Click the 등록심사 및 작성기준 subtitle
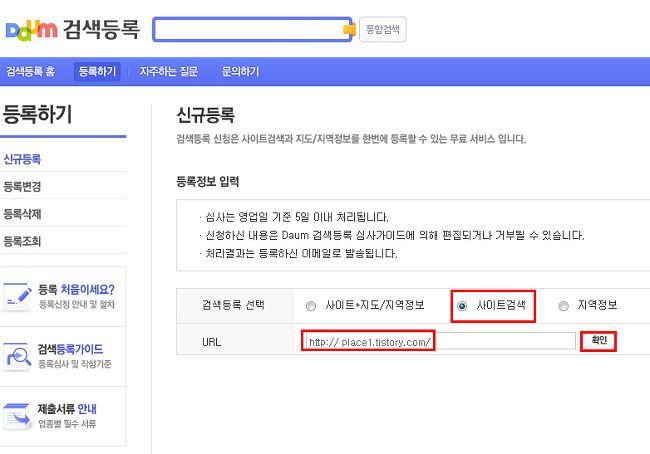The image size is (650, 454). point(75,364)
